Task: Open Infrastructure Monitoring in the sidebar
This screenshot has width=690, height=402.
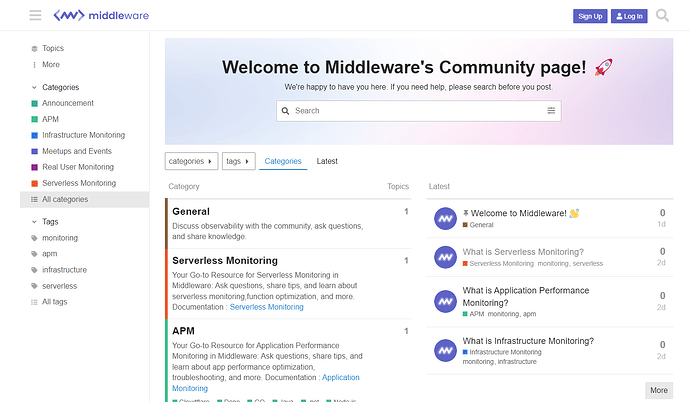Action: click(x=83, y=135)
